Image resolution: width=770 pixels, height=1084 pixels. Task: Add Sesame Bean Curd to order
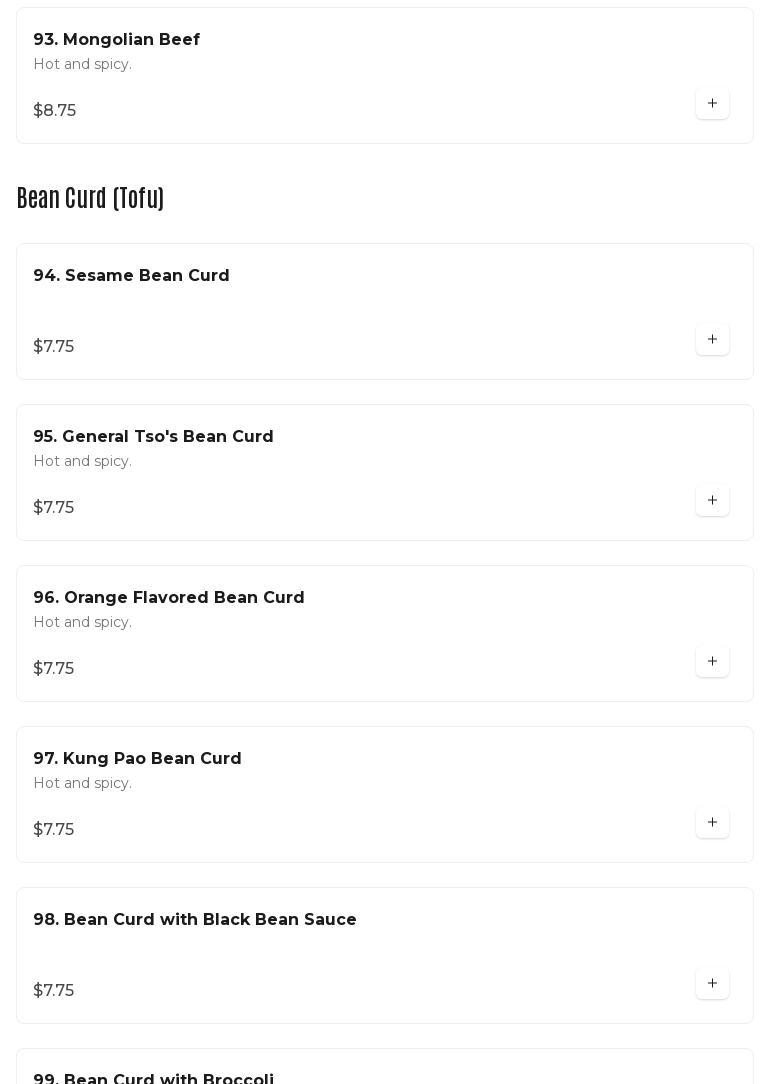pos(712,340)
